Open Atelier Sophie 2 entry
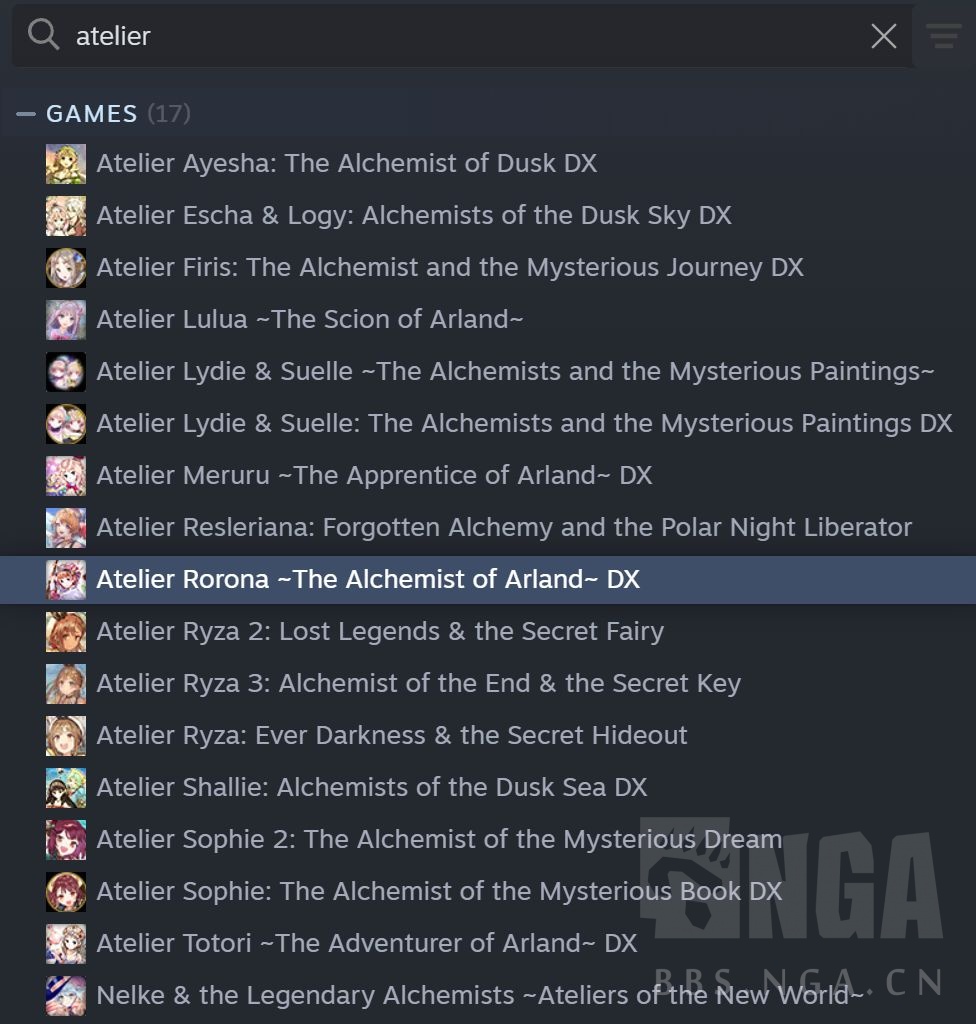 [x=488, y=840]
